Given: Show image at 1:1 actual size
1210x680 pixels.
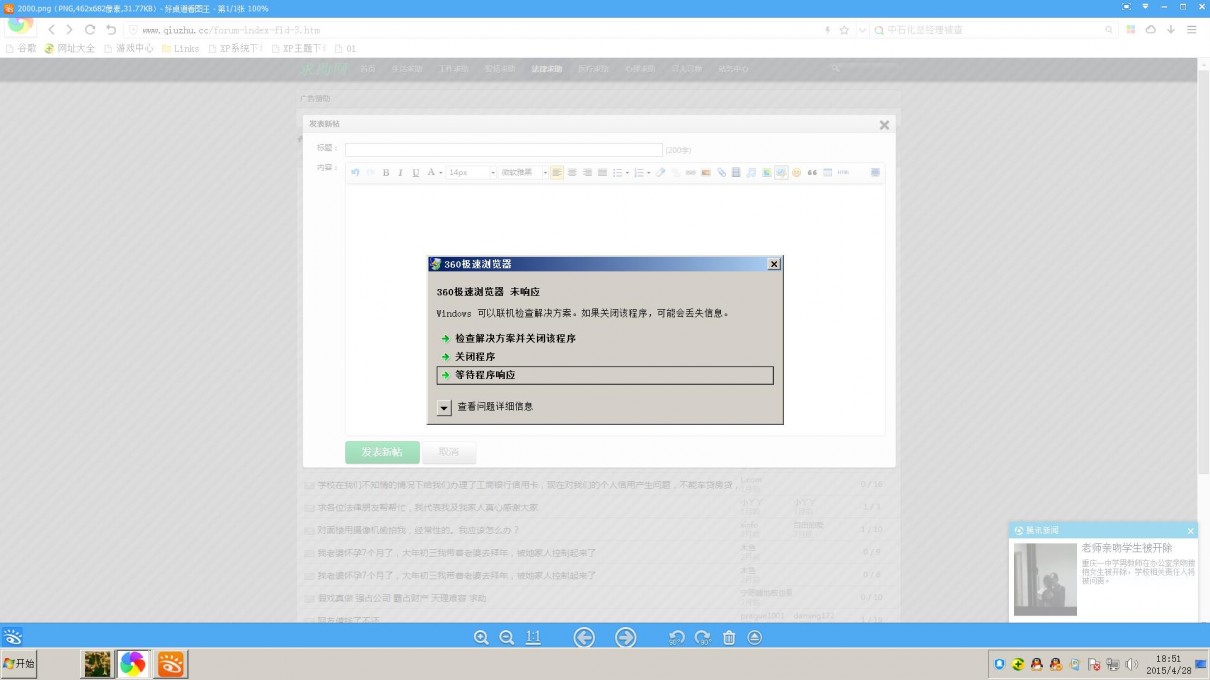Looking at the screenshot, I should [533, 638].
